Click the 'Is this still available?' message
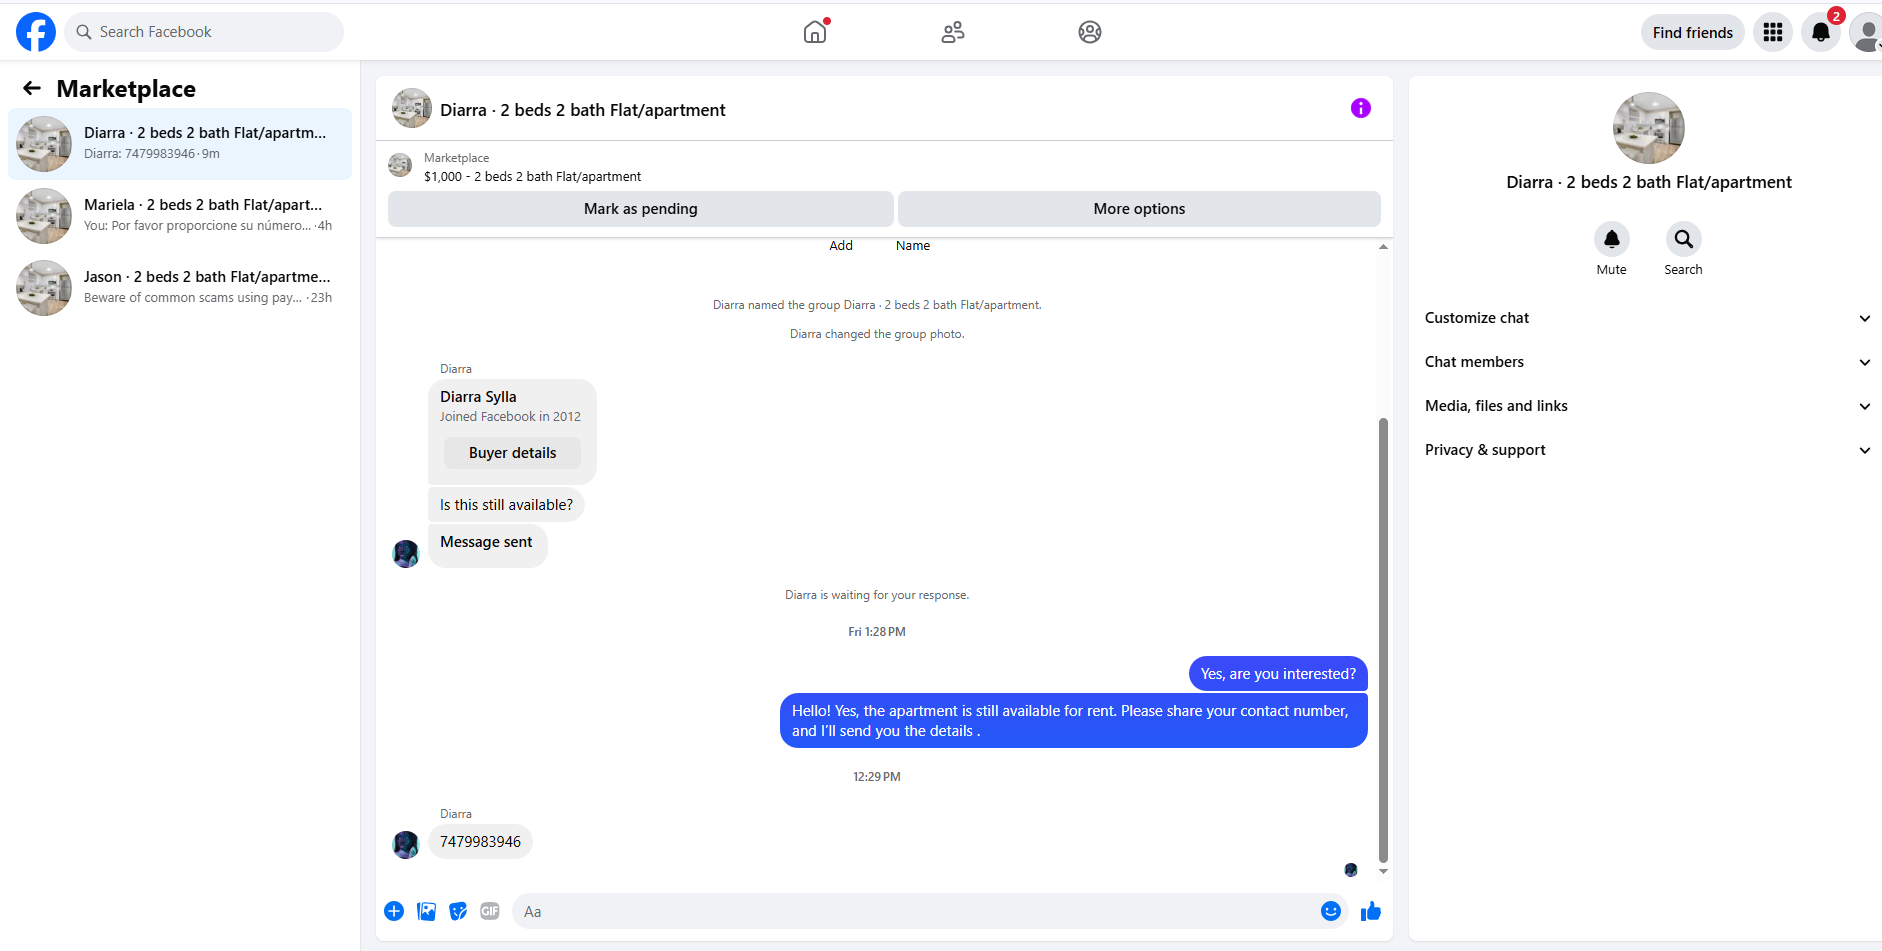This screenshot has height=951, width=1882. tap(506, 505)
